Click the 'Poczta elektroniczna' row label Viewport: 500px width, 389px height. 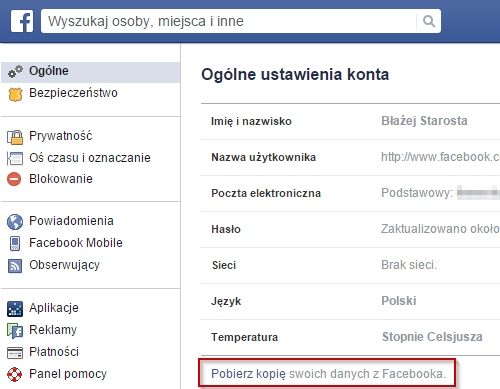pos(266,193)
